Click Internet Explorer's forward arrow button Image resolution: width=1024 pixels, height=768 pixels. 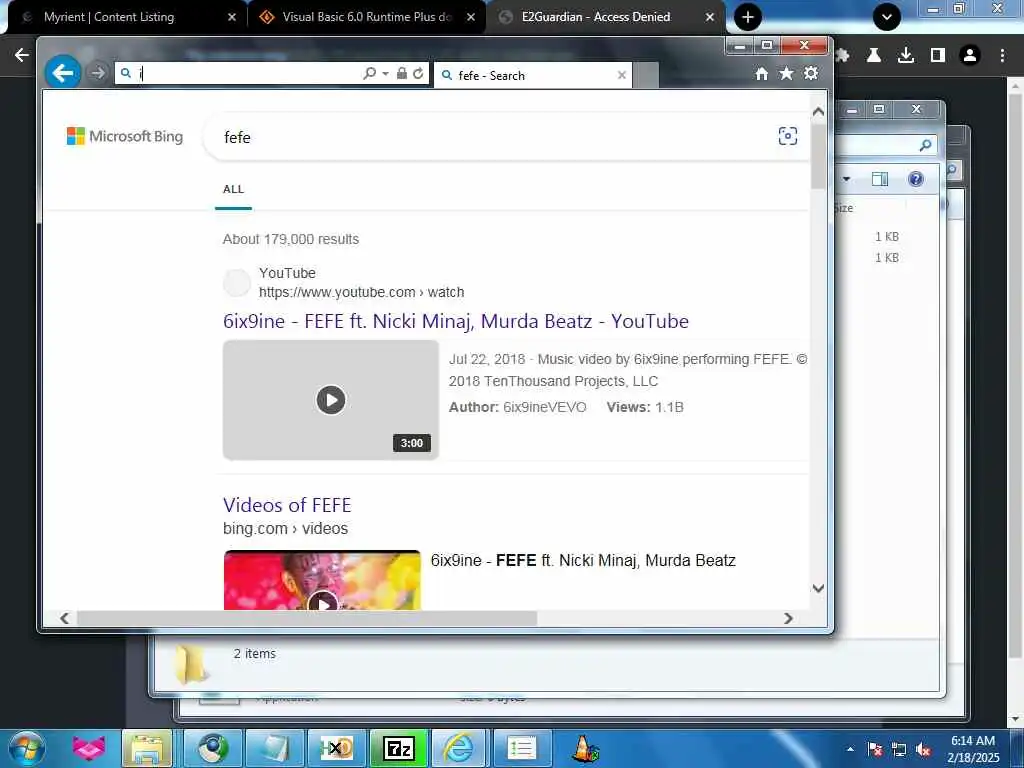[98, 73]
